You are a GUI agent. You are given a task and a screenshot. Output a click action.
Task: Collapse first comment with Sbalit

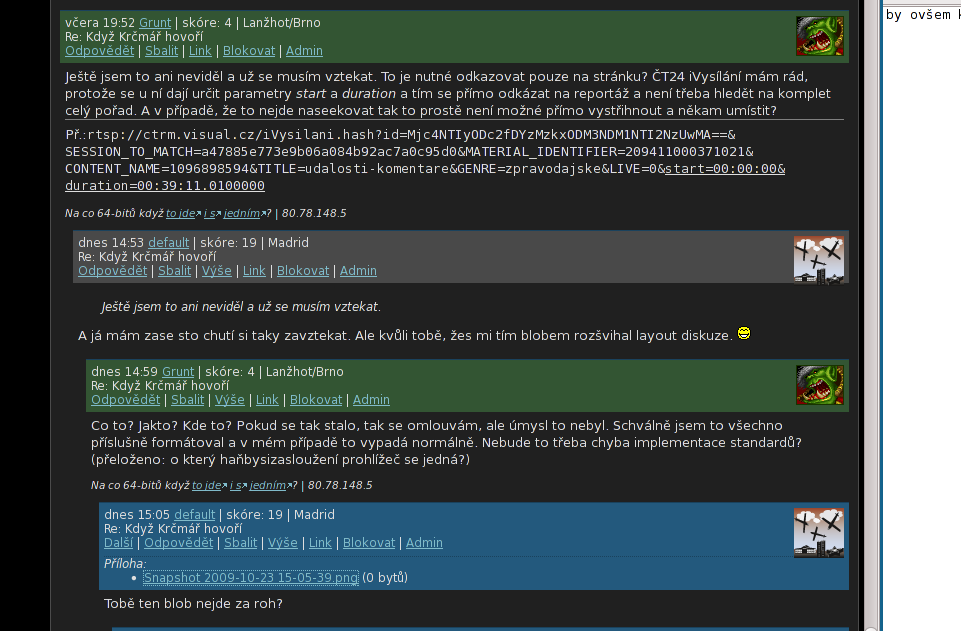pyautogui.click(x=161, y=51)
